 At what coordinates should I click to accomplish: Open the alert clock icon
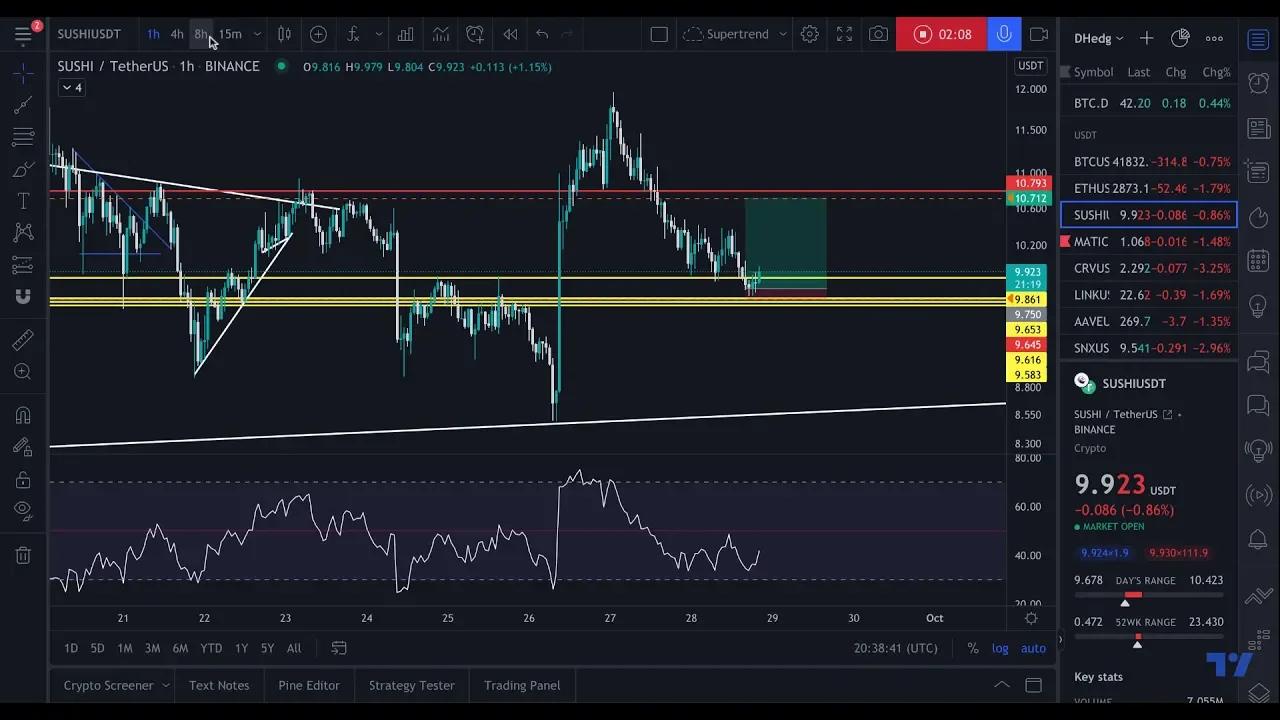pos(474,34)
